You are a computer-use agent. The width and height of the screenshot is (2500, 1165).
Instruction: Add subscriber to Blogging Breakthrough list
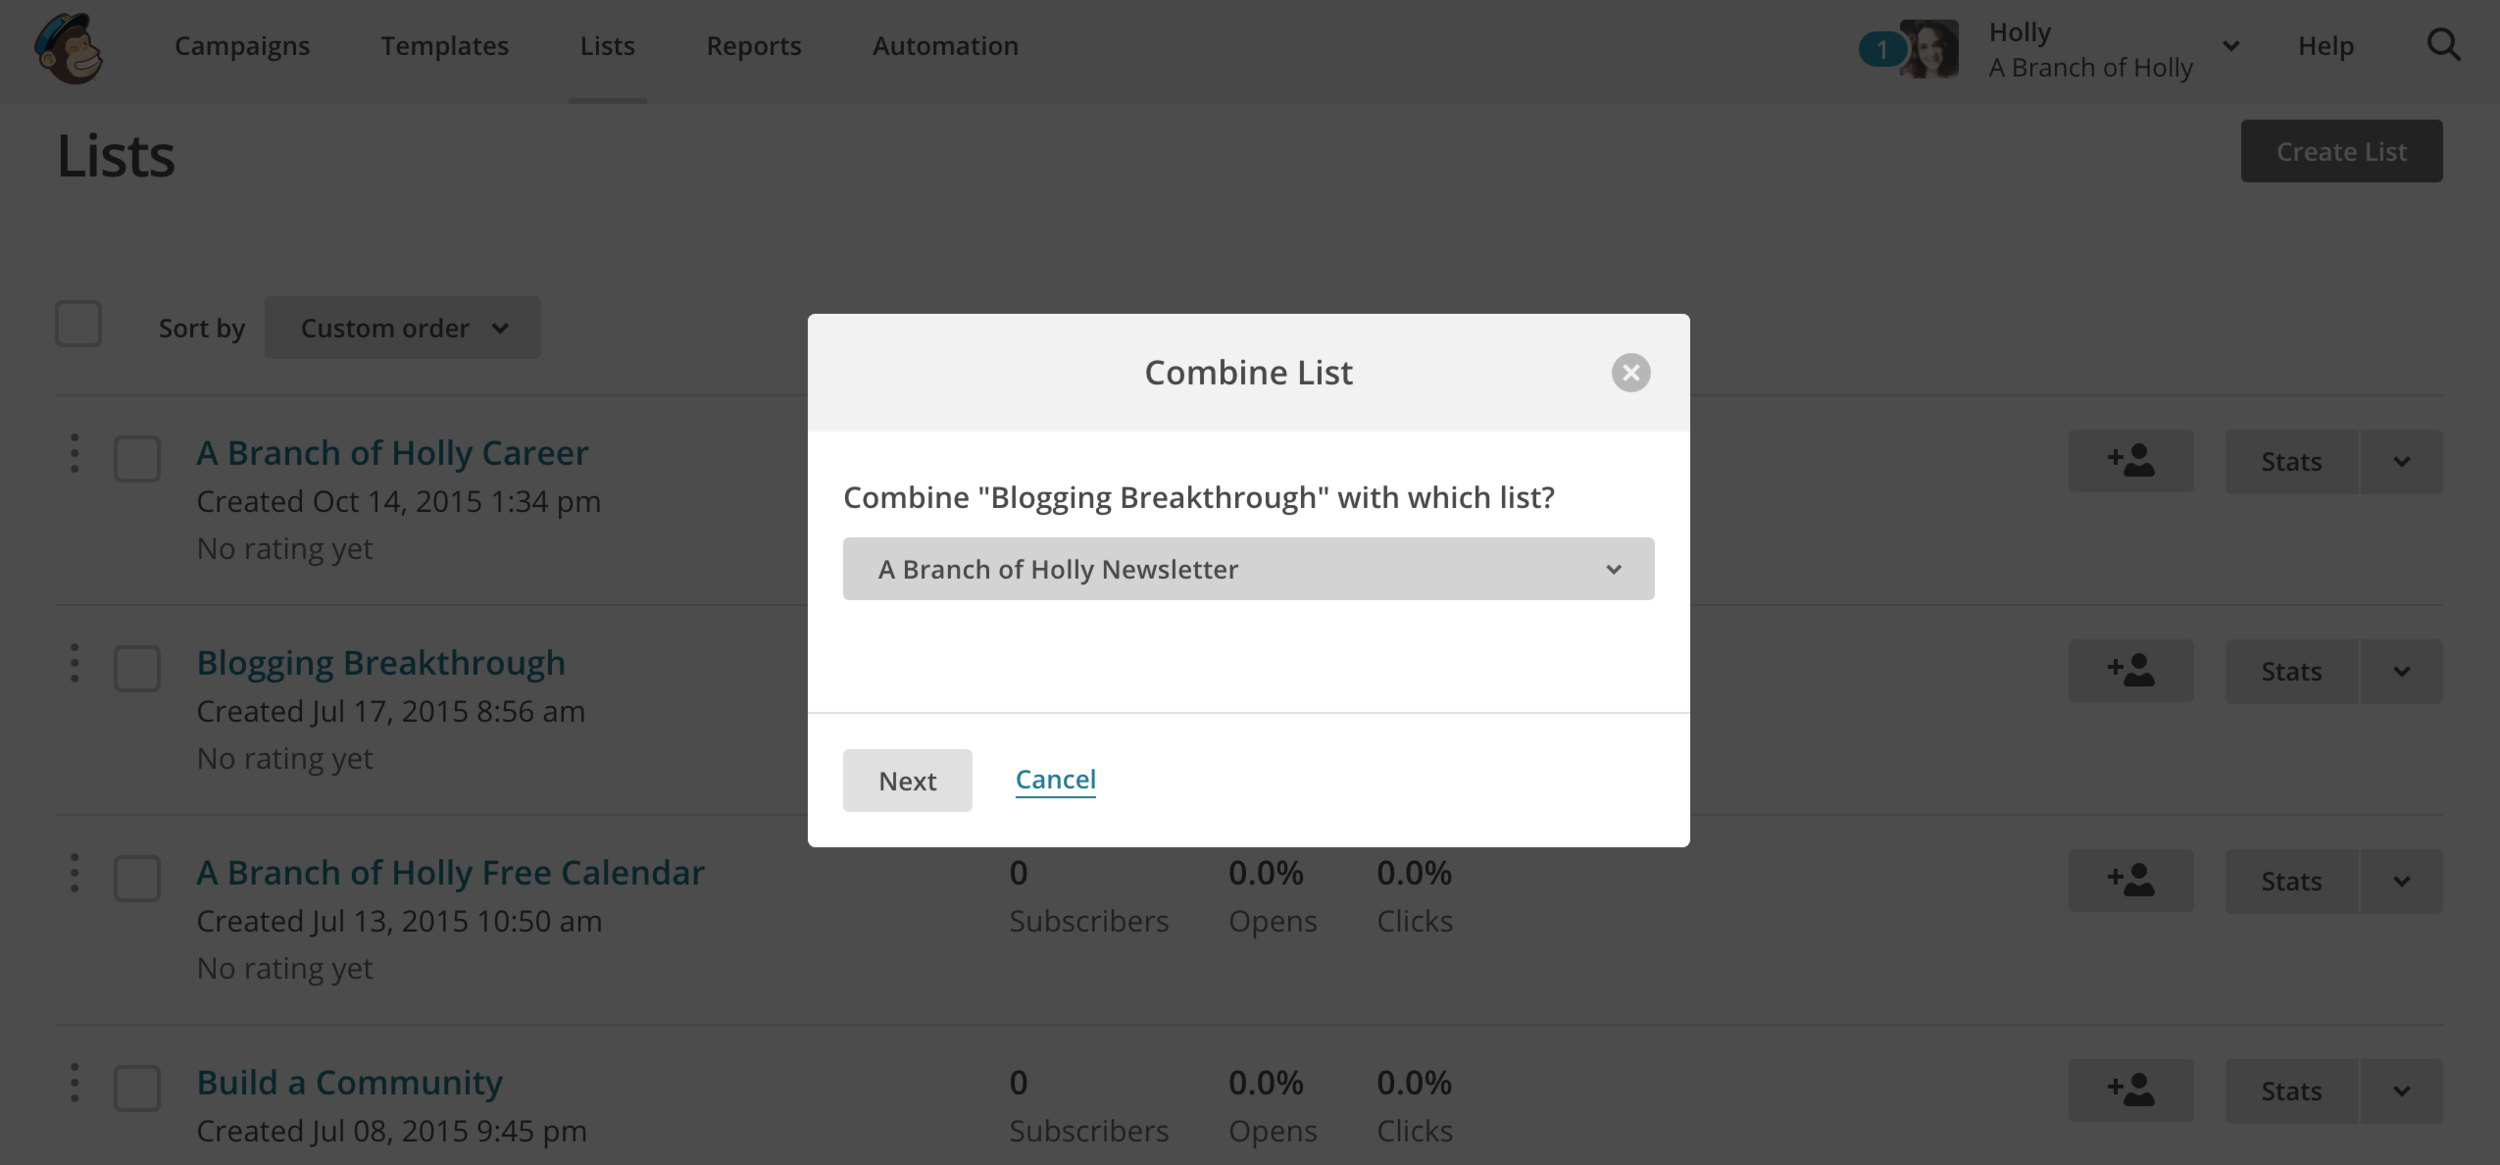(2130, 671)
